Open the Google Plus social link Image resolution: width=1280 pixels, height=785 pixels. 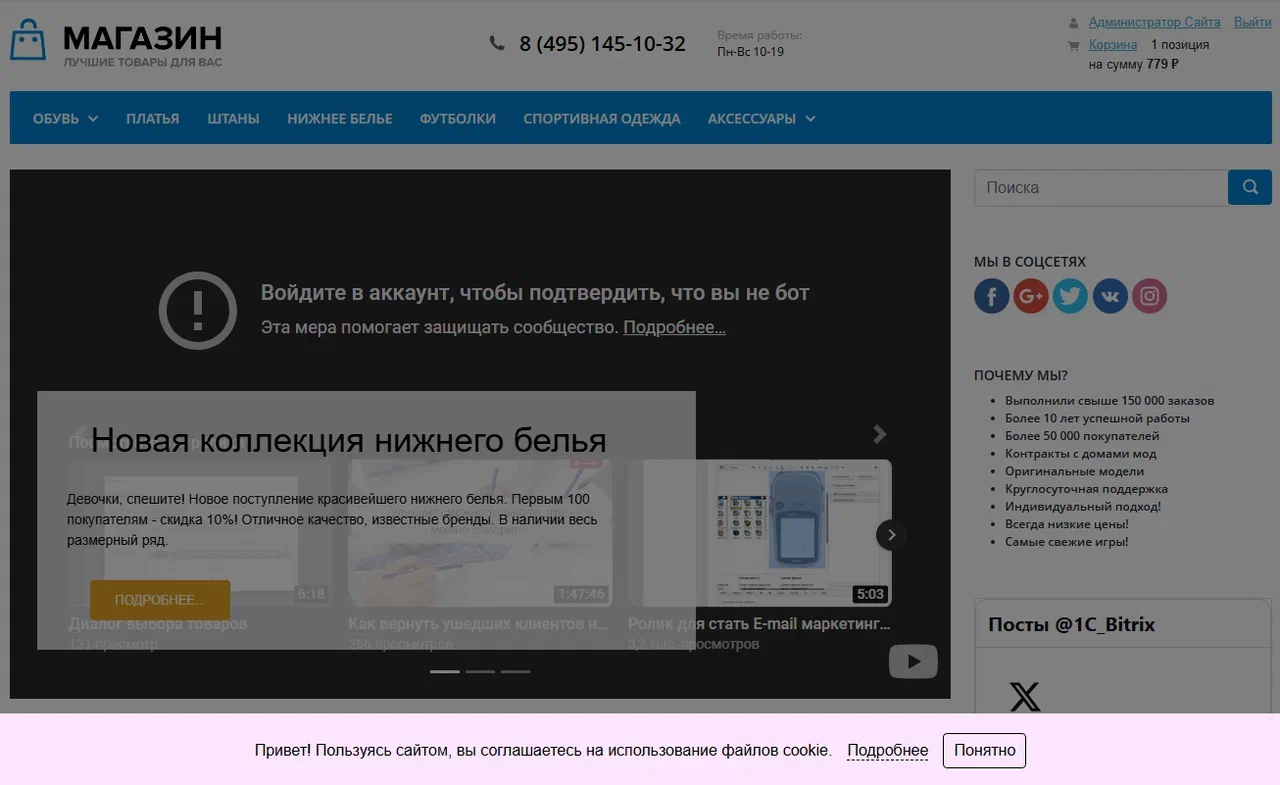(x=1030, y=296)
